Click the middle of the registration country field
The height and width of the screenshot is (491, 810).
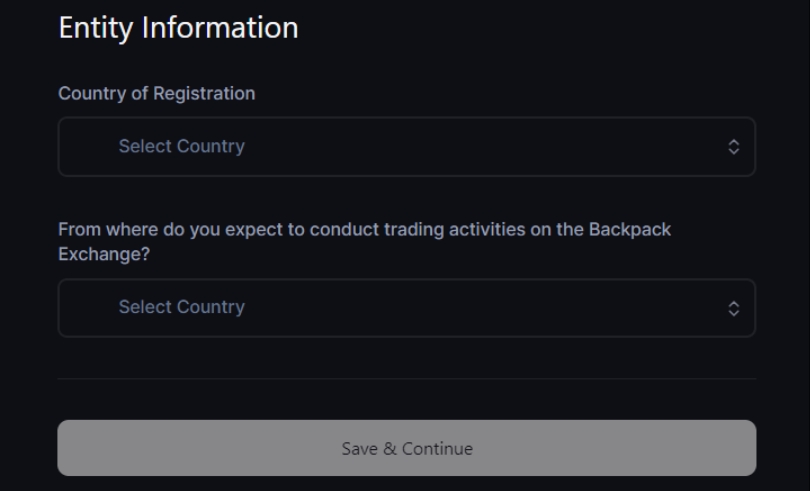coord(406,147)
